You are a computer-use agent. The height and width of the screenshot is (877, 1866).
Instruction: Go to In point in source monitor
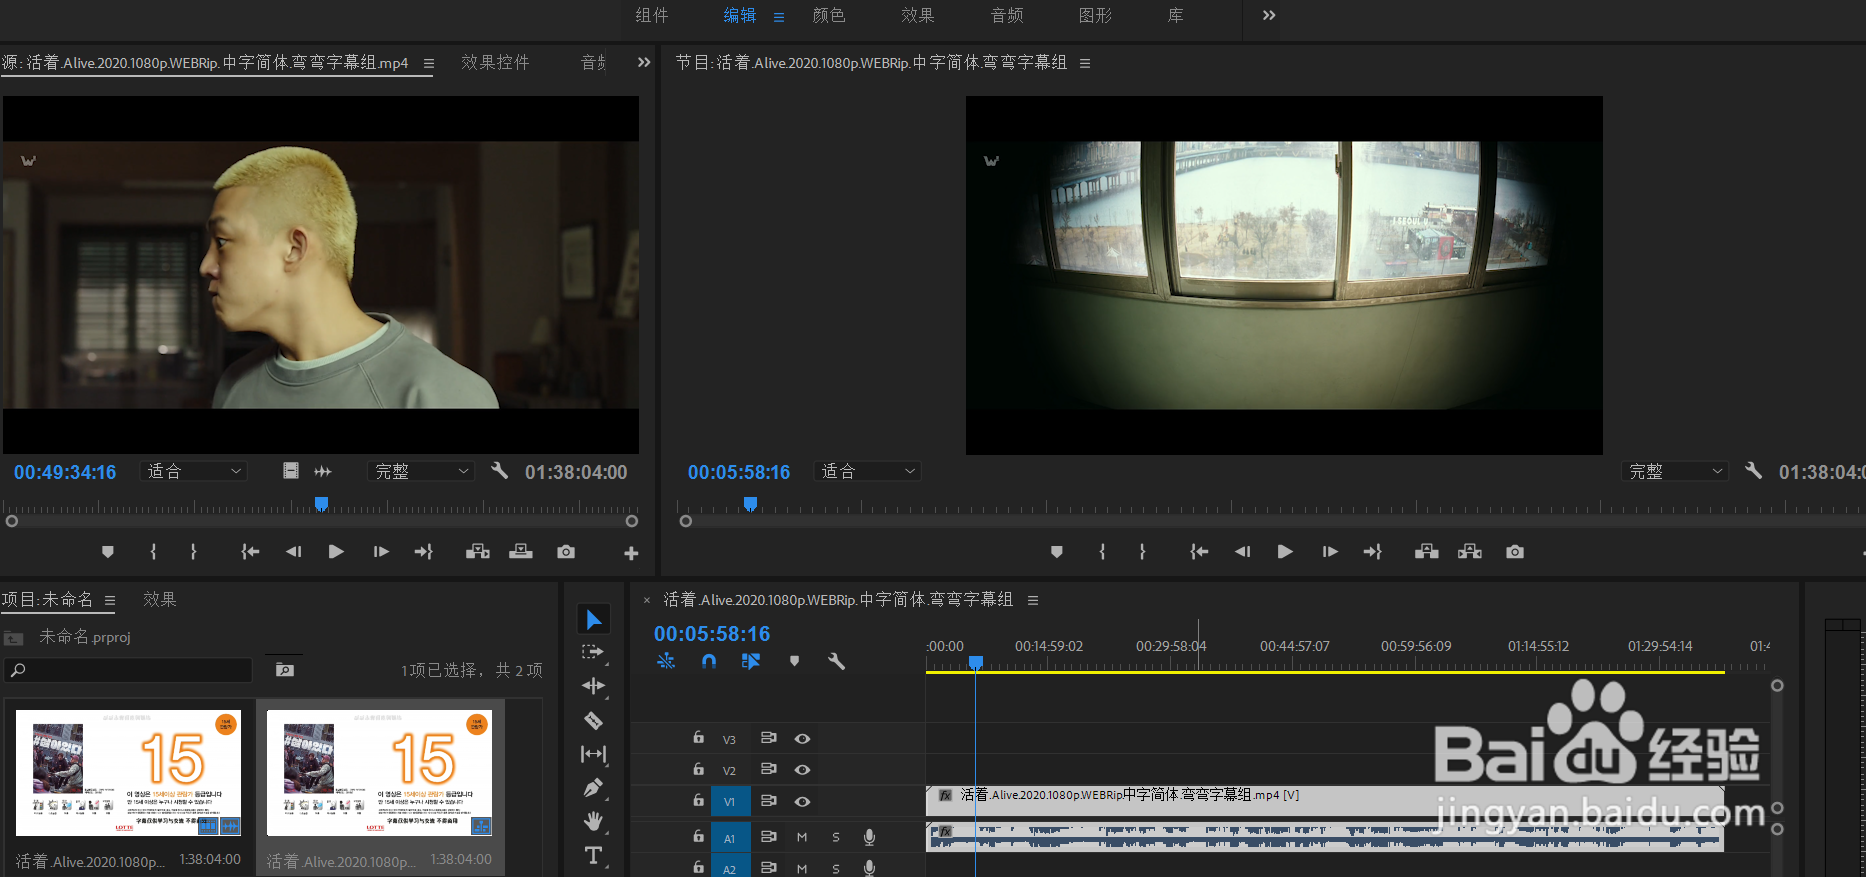[250, 552]
